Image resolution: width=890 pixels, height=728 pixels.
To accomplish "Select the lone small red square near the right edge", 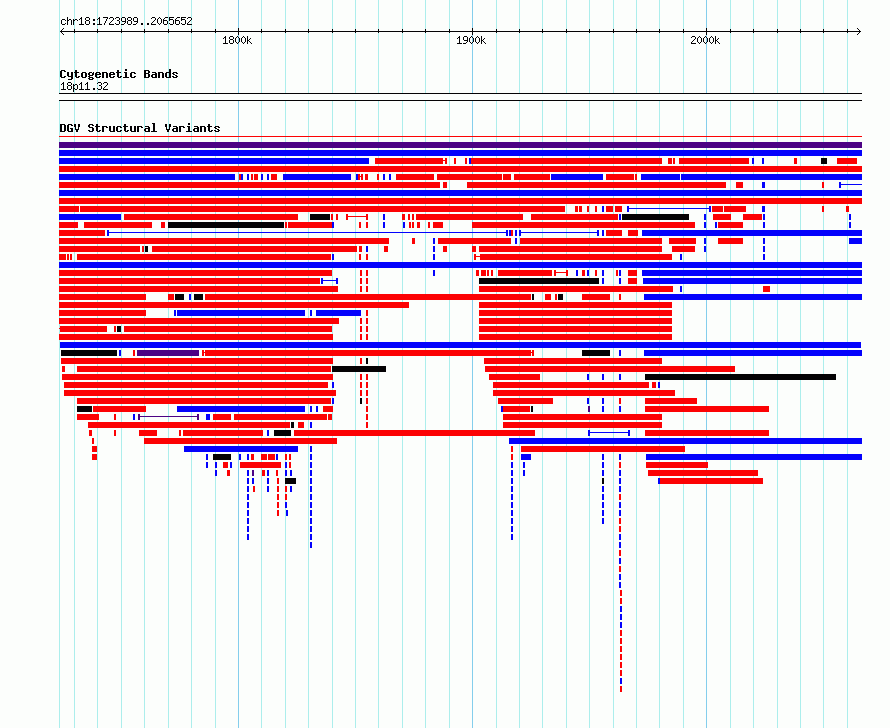I will (766, 289).
